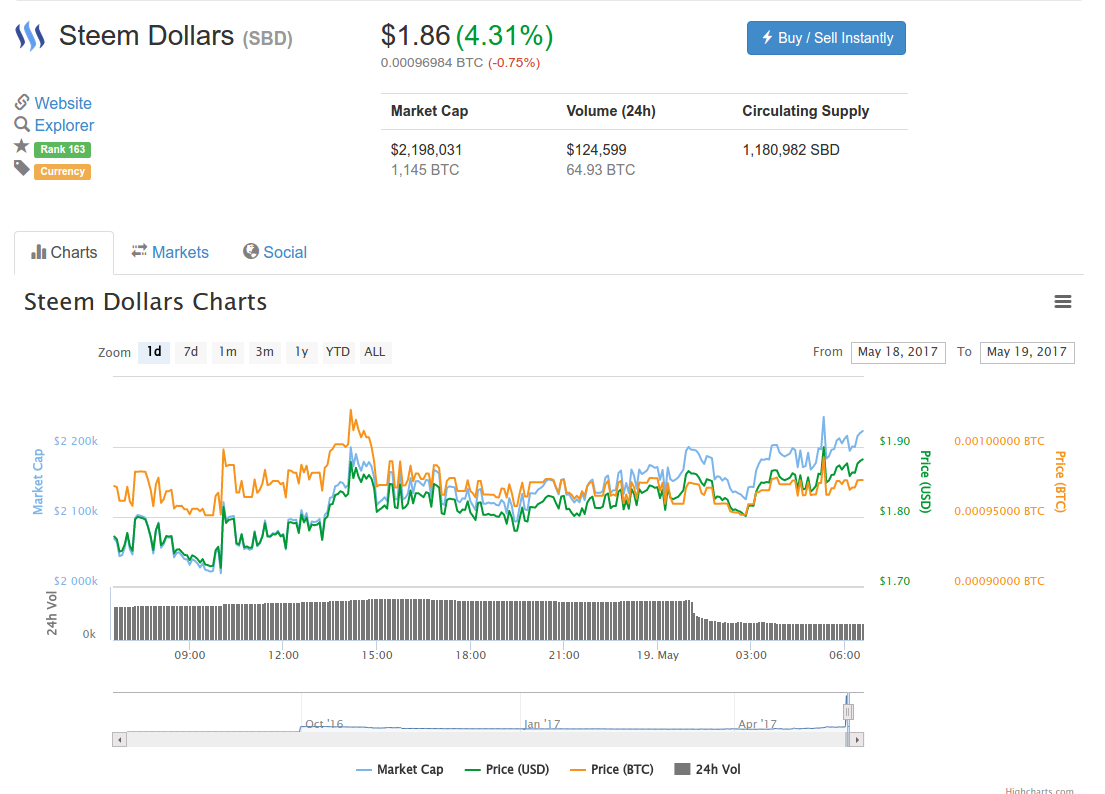The image size is (1105, 794).
Task: Click the 1,145 BTC market cap text
Action: pos(425,170)
